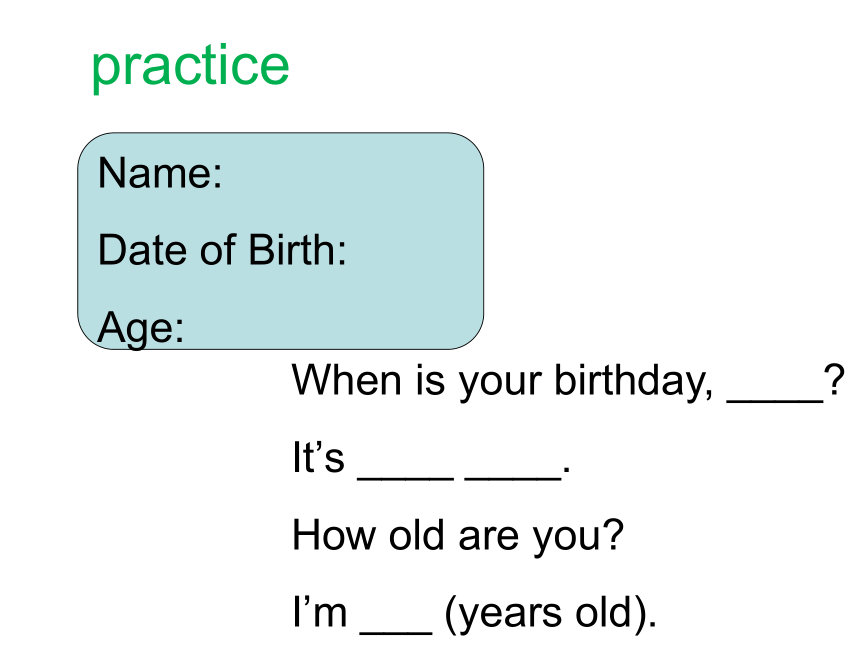Click the green 'practice' title
Viewport: 860px width, 645px height.
(190, 67)
